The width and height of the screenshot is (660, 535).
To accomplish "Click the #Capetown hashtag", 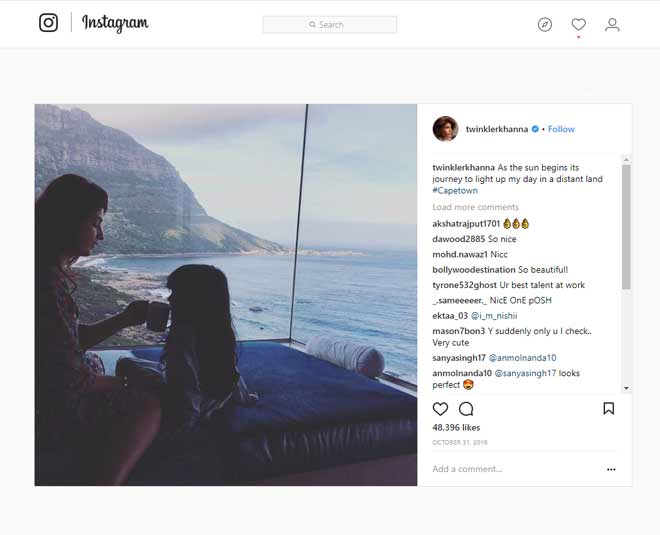I will click(x=454, y=190).
